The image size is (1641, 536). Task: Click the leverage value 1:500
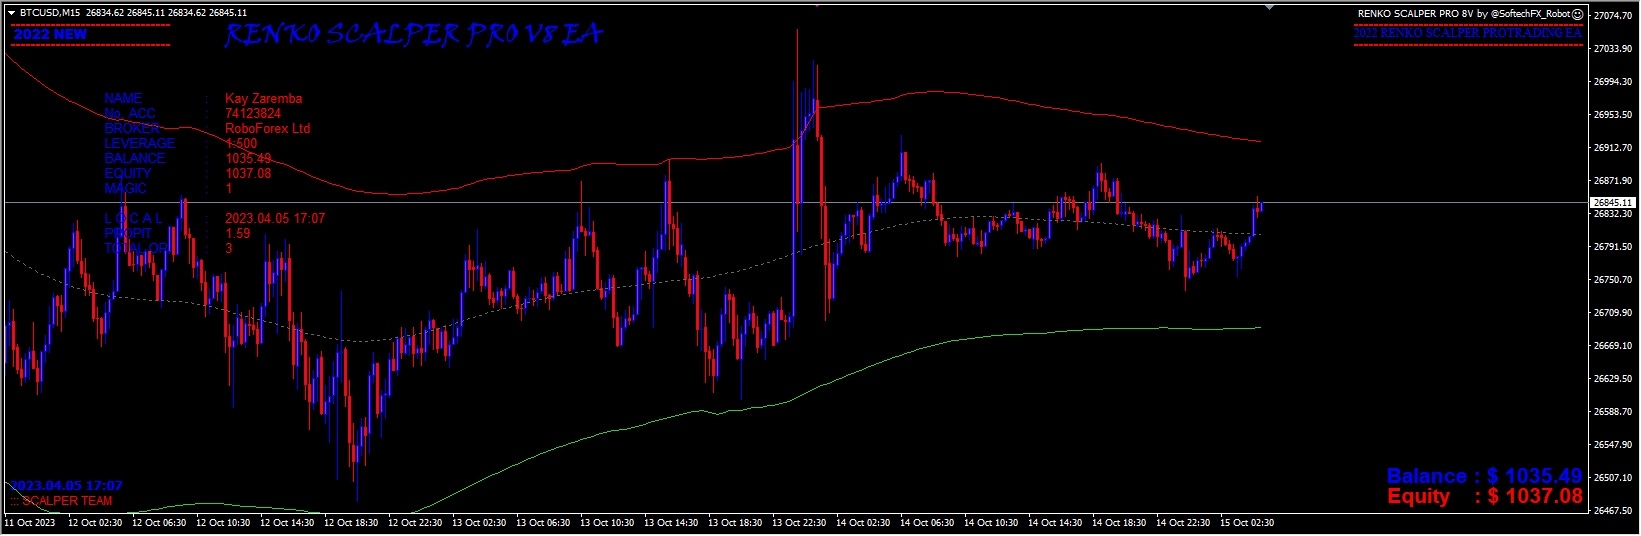pyautogui.click(x=241, y=143)
